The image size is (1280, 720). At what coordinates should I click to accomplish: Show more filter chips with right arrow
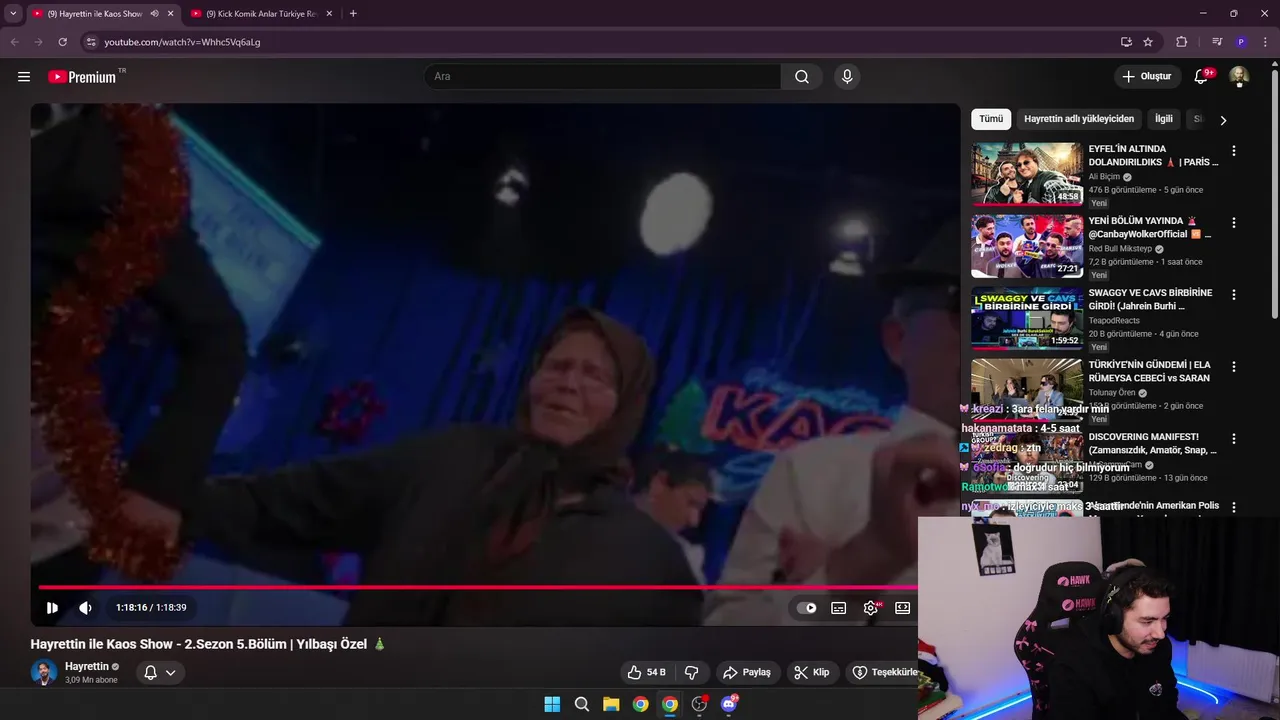point(1222,120)
